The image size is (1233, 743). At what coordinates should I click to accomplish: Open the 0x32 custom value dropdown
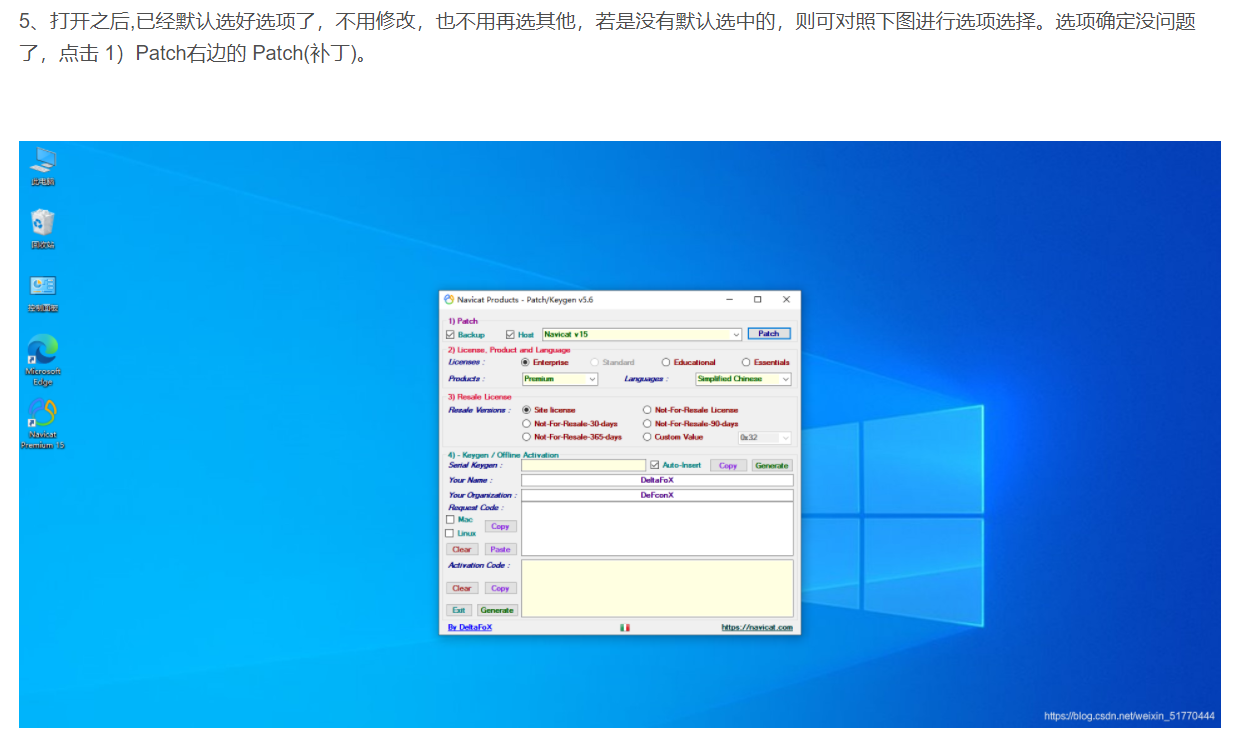tap(764, 437)
